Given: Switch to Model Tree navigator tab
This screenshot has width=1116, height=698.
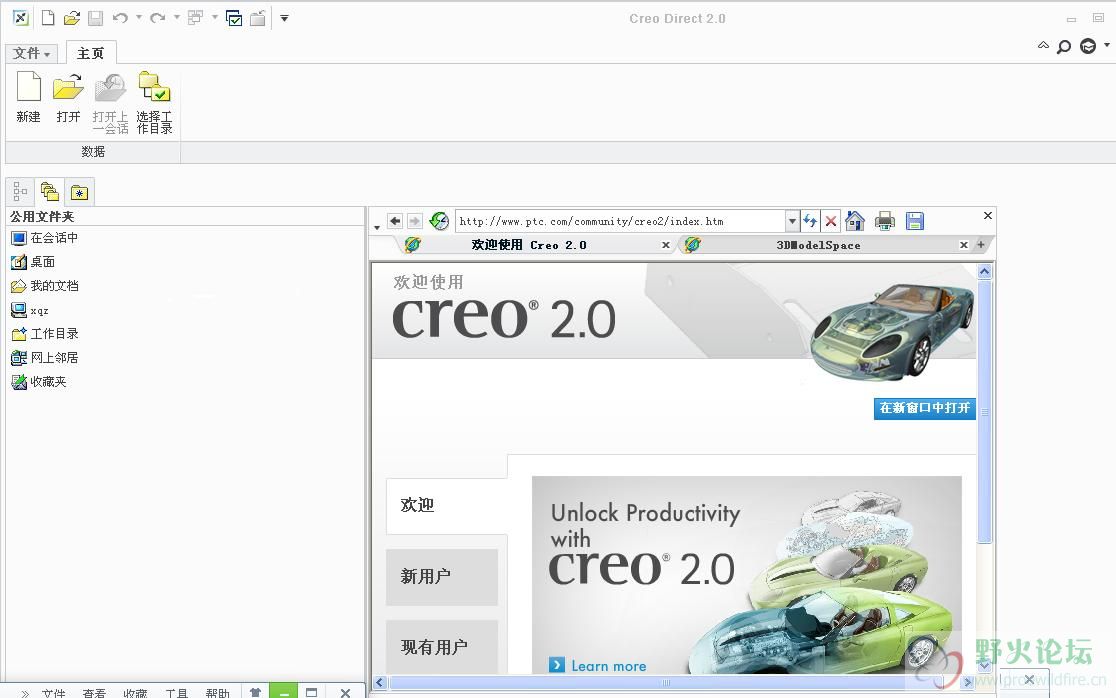Looking at the screenshot, I should tap(21, 191).
